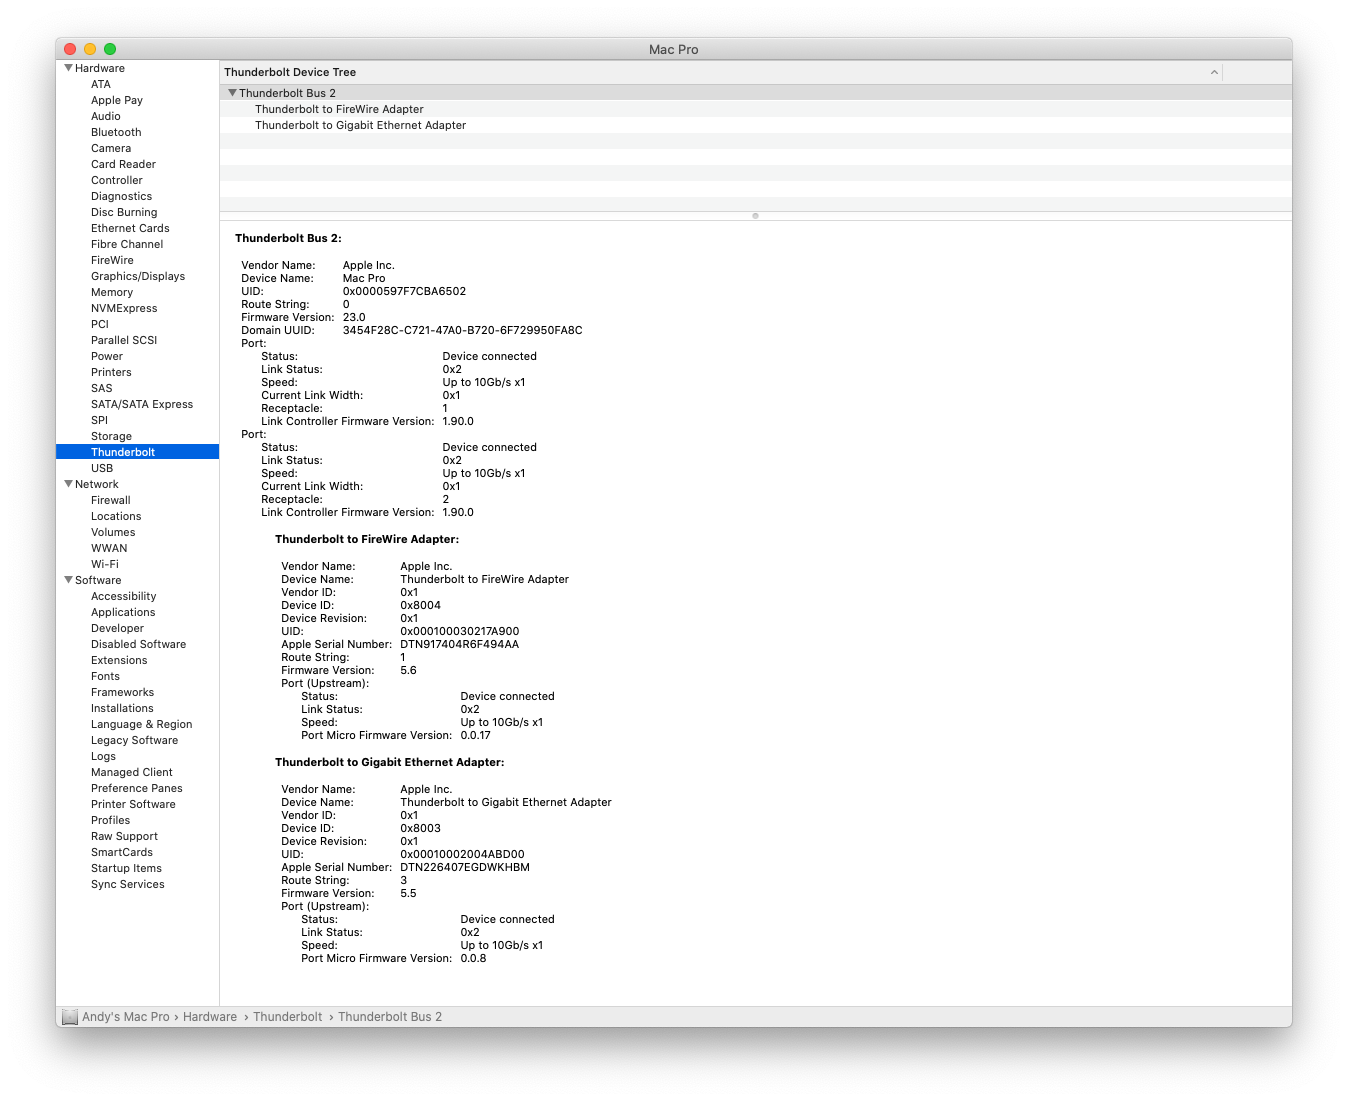Image resolution: width=1348 pixels, height=1101 pixels.
Task: Open the Bluetooth hardware entry
Action: [x=116, y=132]
